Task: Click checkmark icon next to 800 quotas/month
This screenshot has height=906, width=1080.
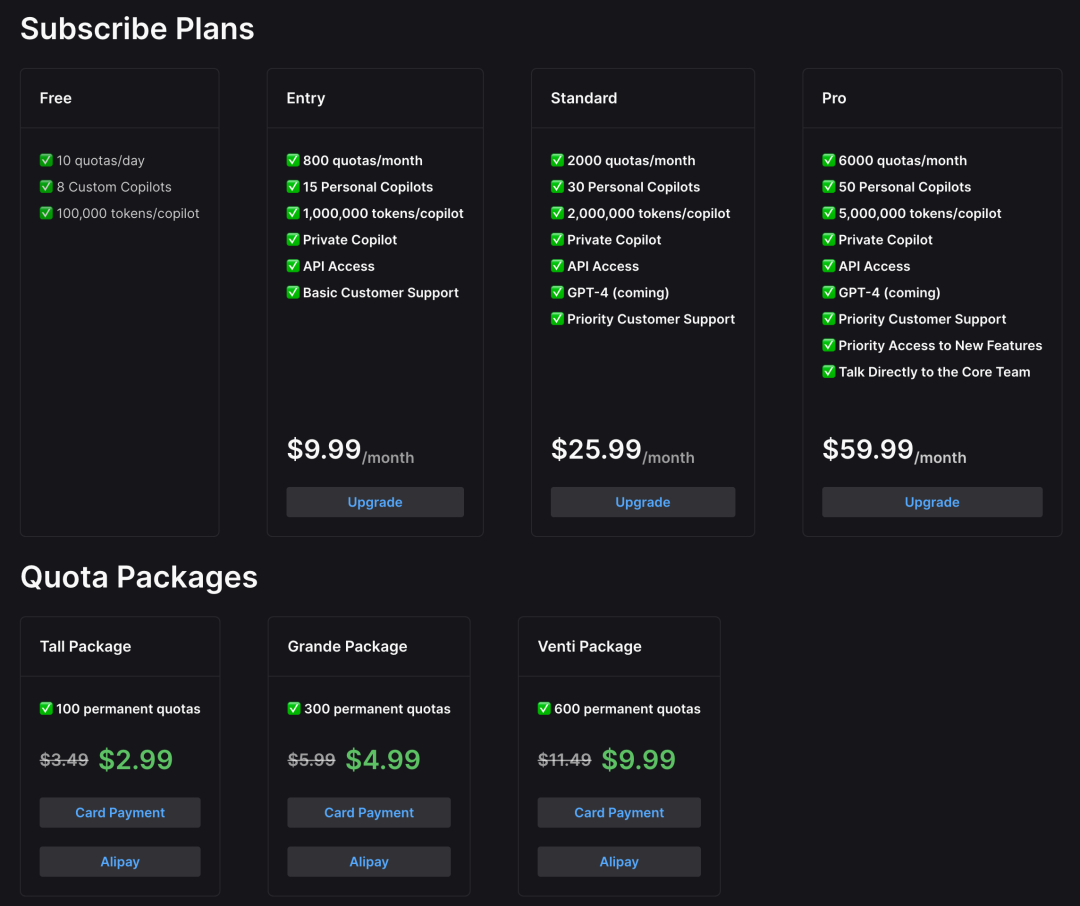Action: click(x=293, y=160)
